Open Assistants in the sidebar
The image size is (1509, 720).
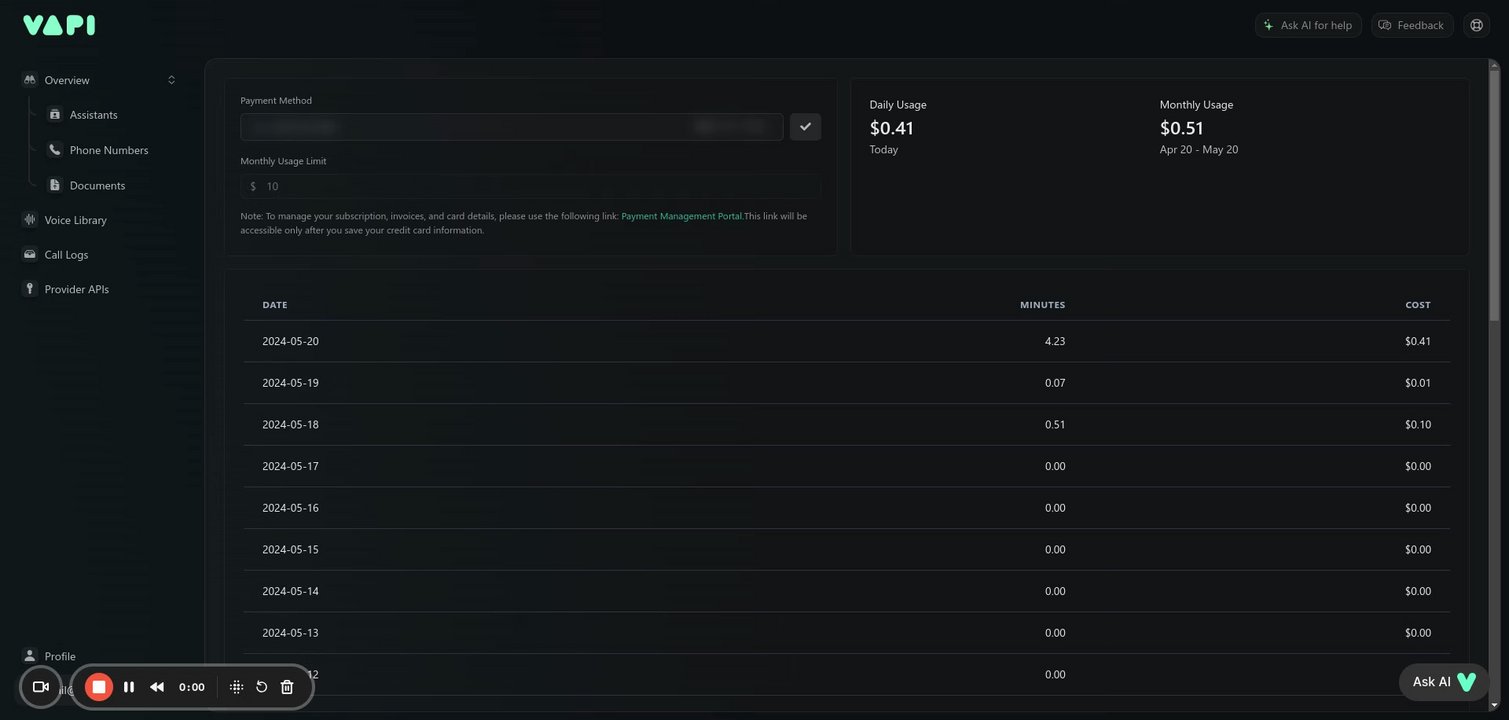tap(93, 115)
